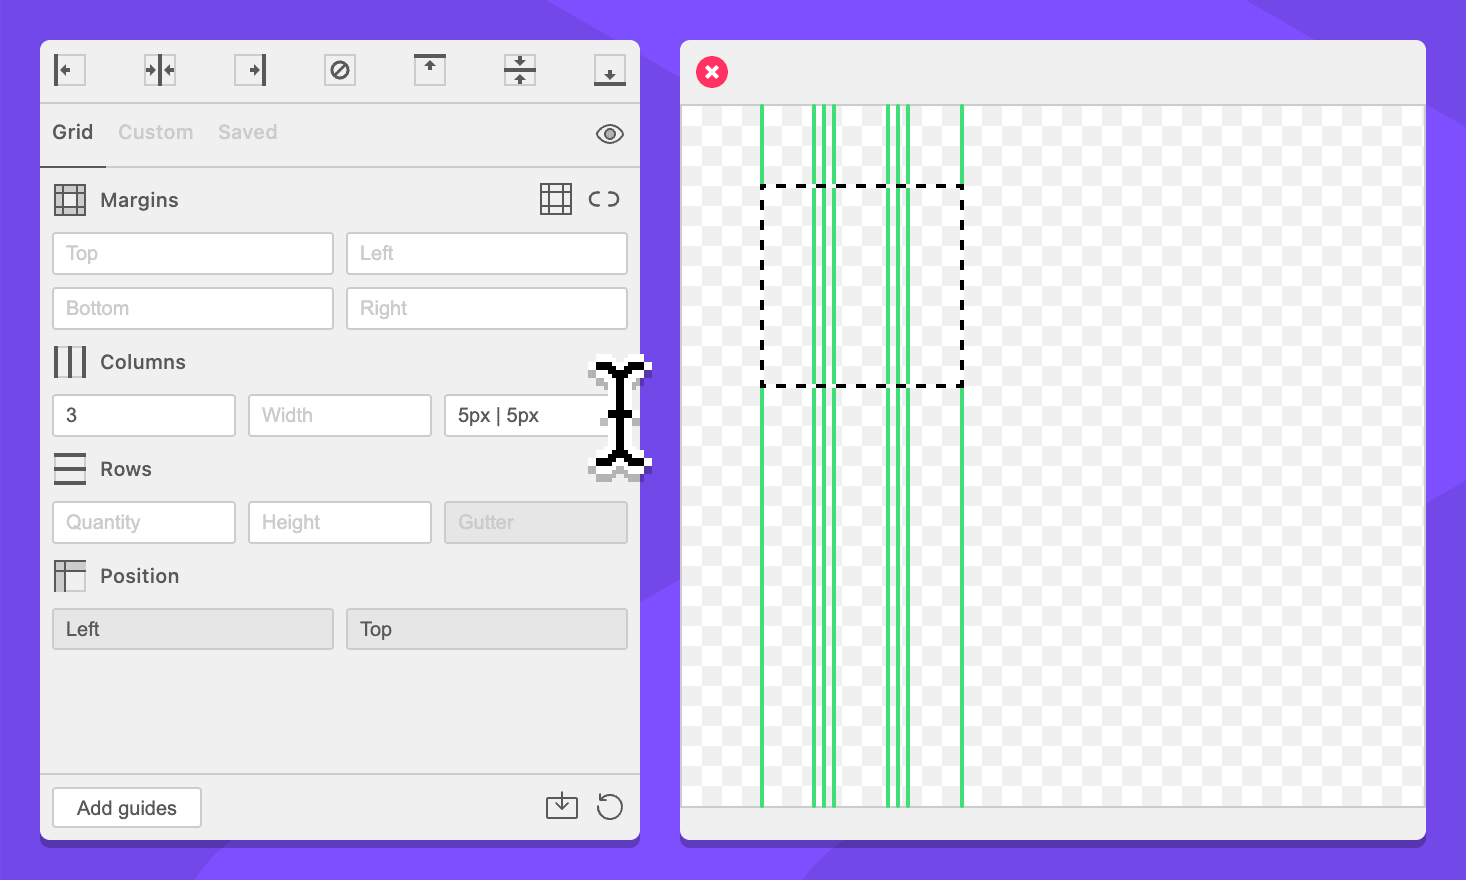Click the clear guides icon
The height and width of the screenshot is (880, 1466).
(340, 70)
